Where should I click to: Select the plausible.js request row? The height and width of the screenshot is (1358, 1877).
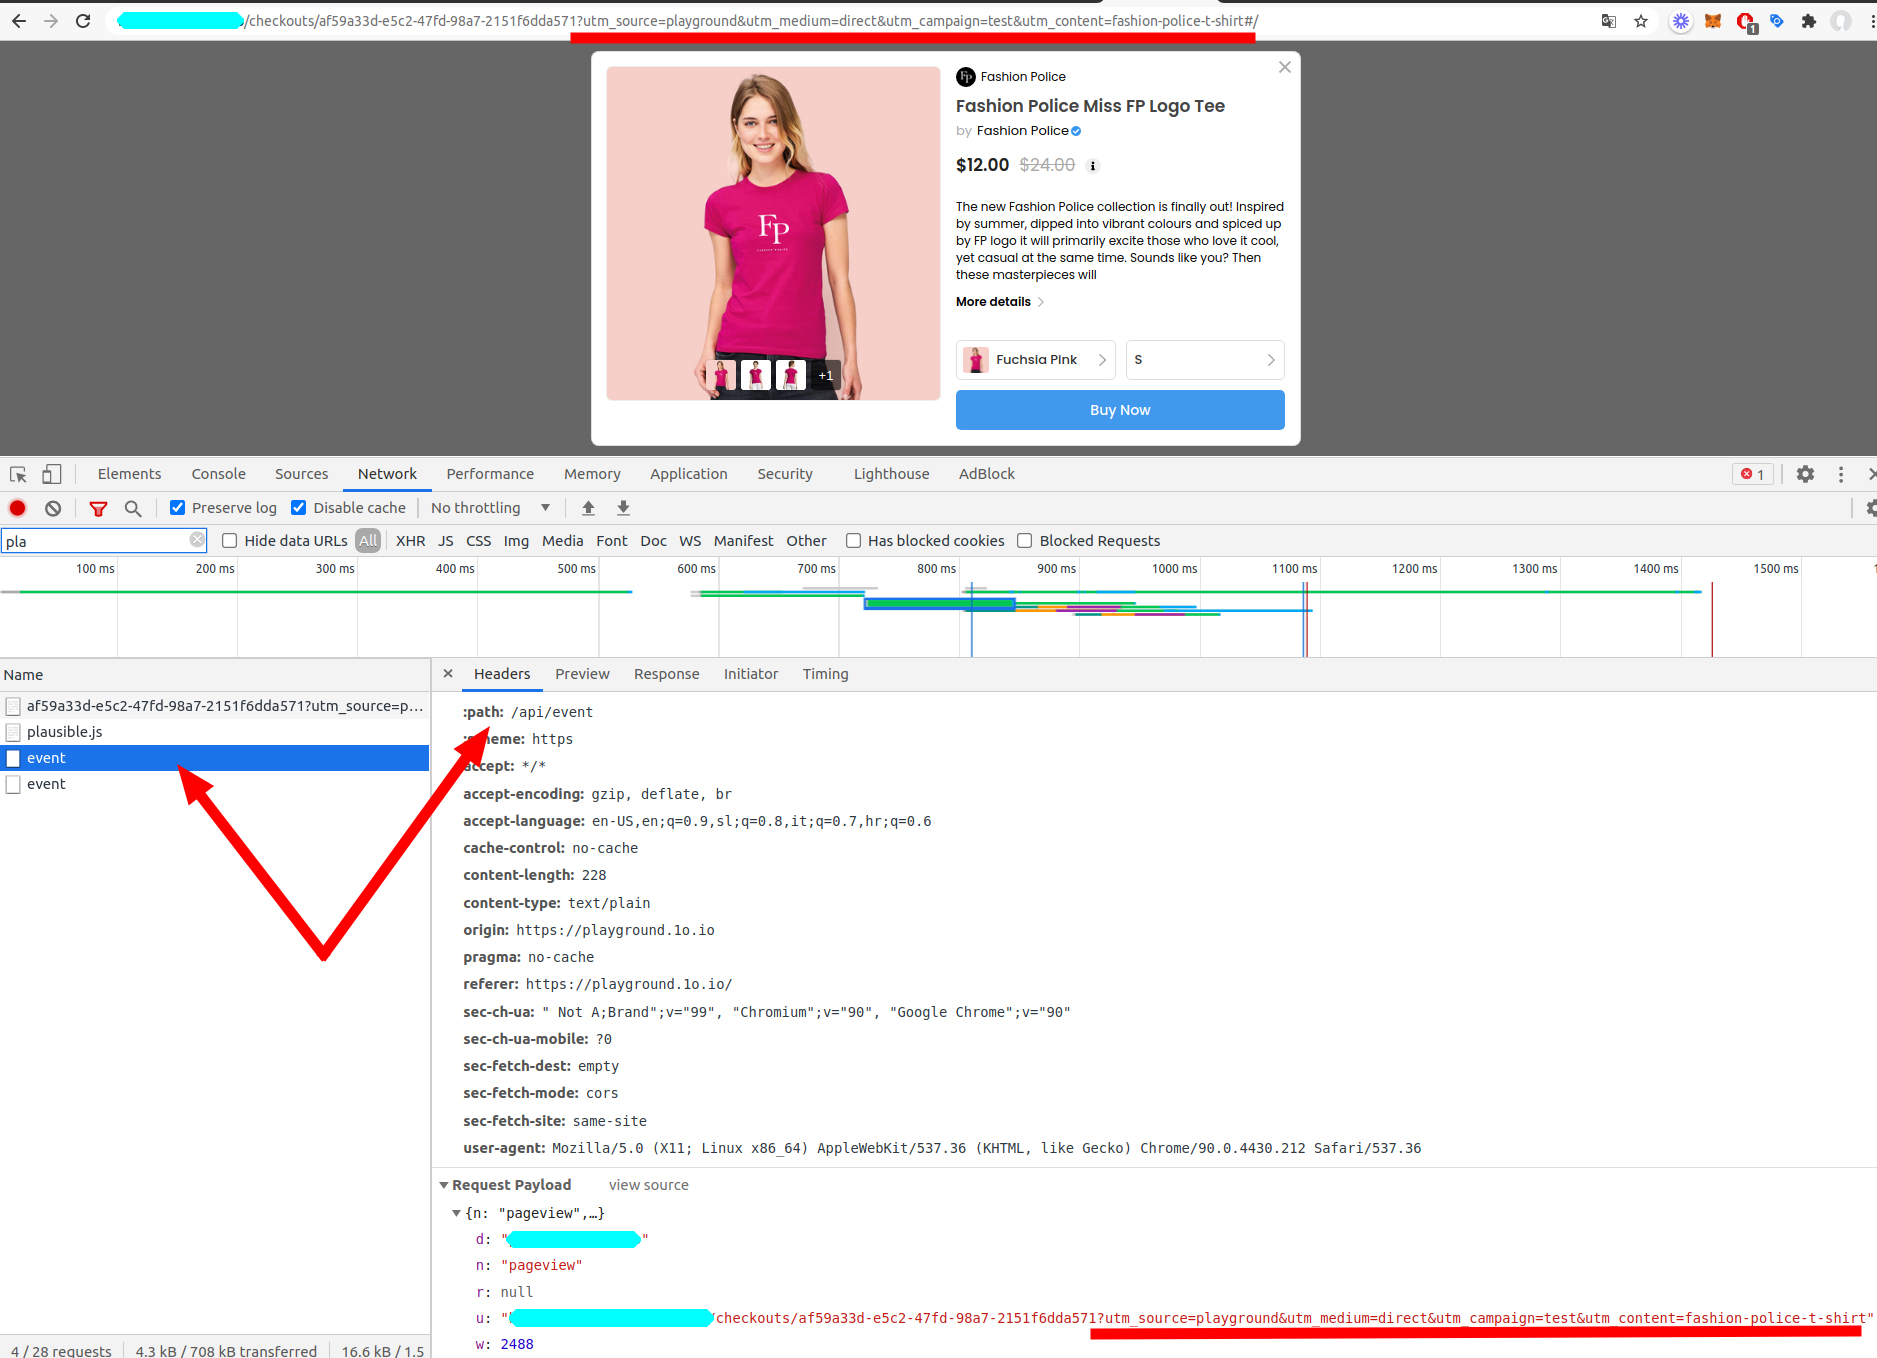[x=215, y=732]
